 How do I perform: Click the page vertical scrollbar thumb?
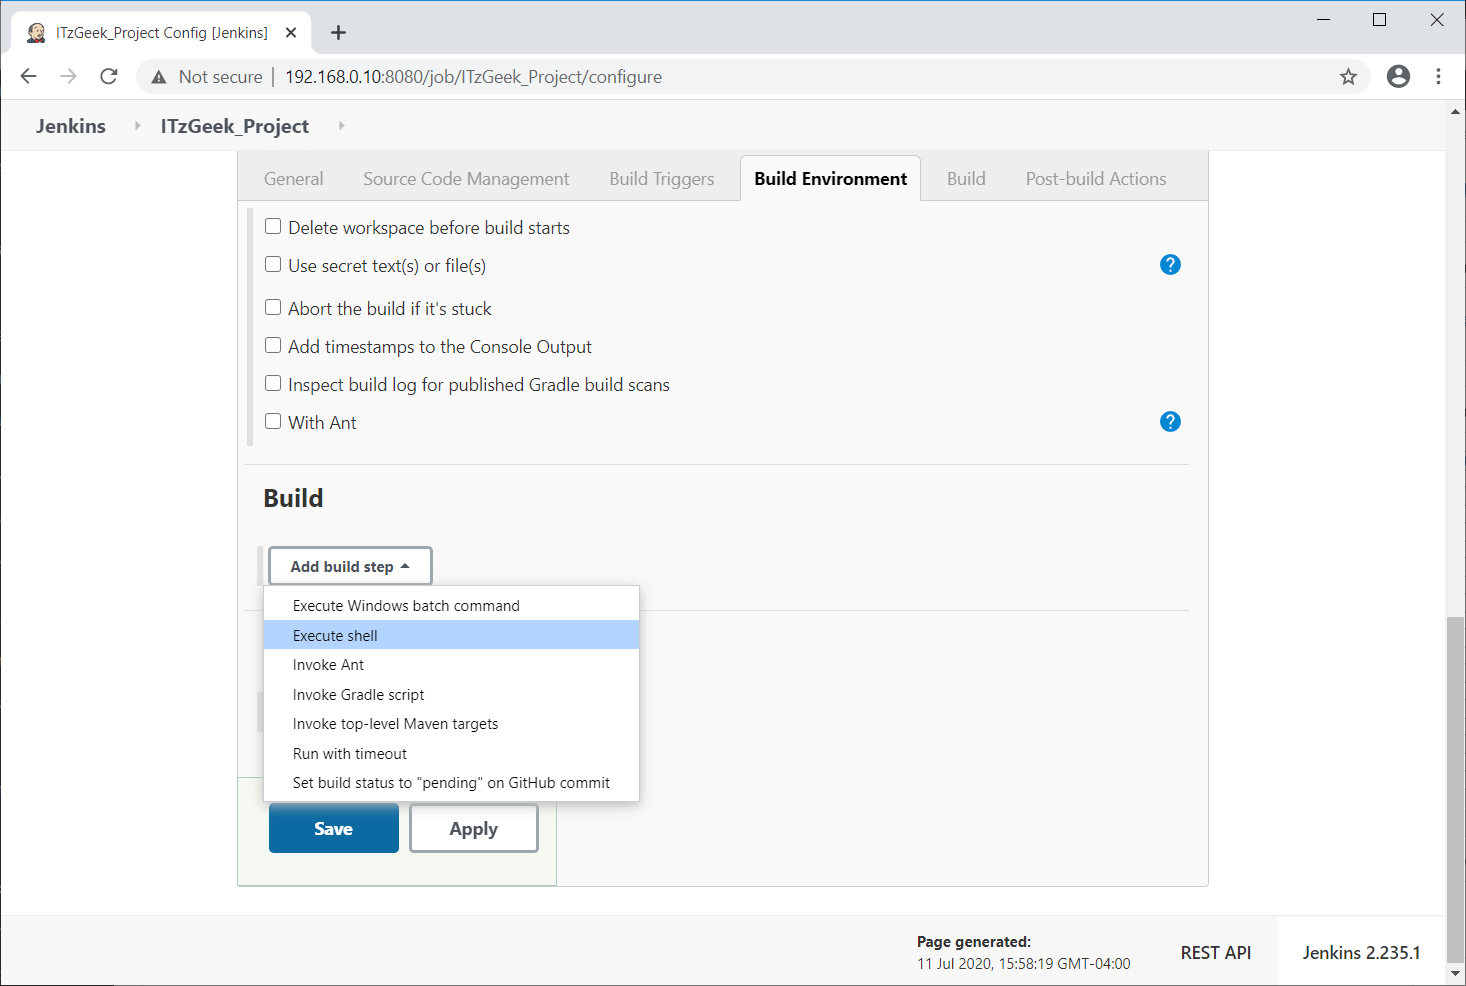tap(1455, 790)
